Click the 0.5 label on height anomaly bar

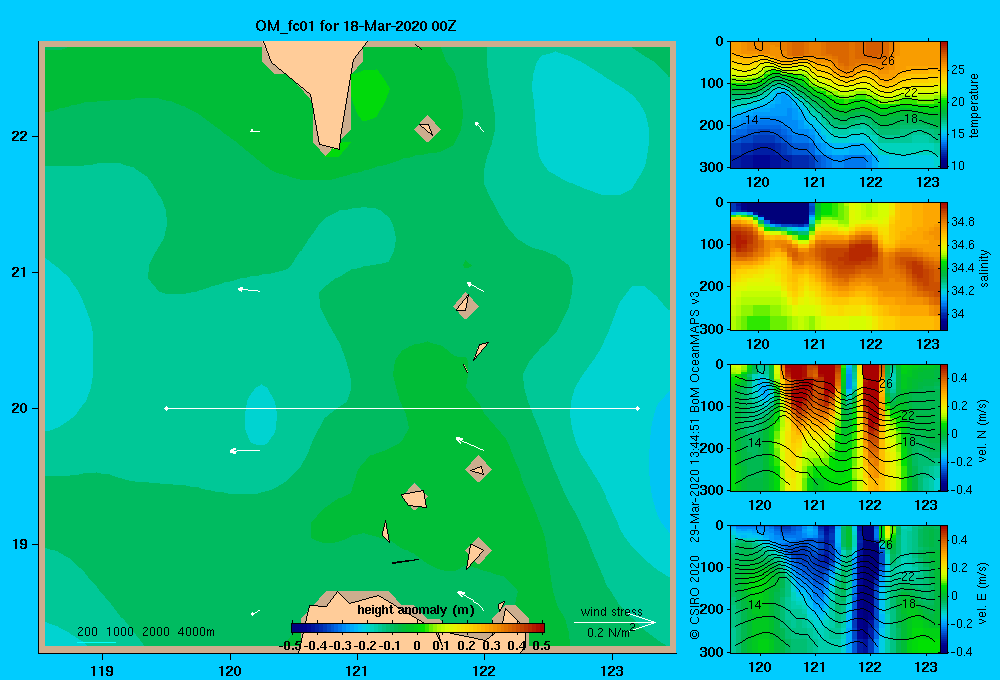tap(541, 646)
